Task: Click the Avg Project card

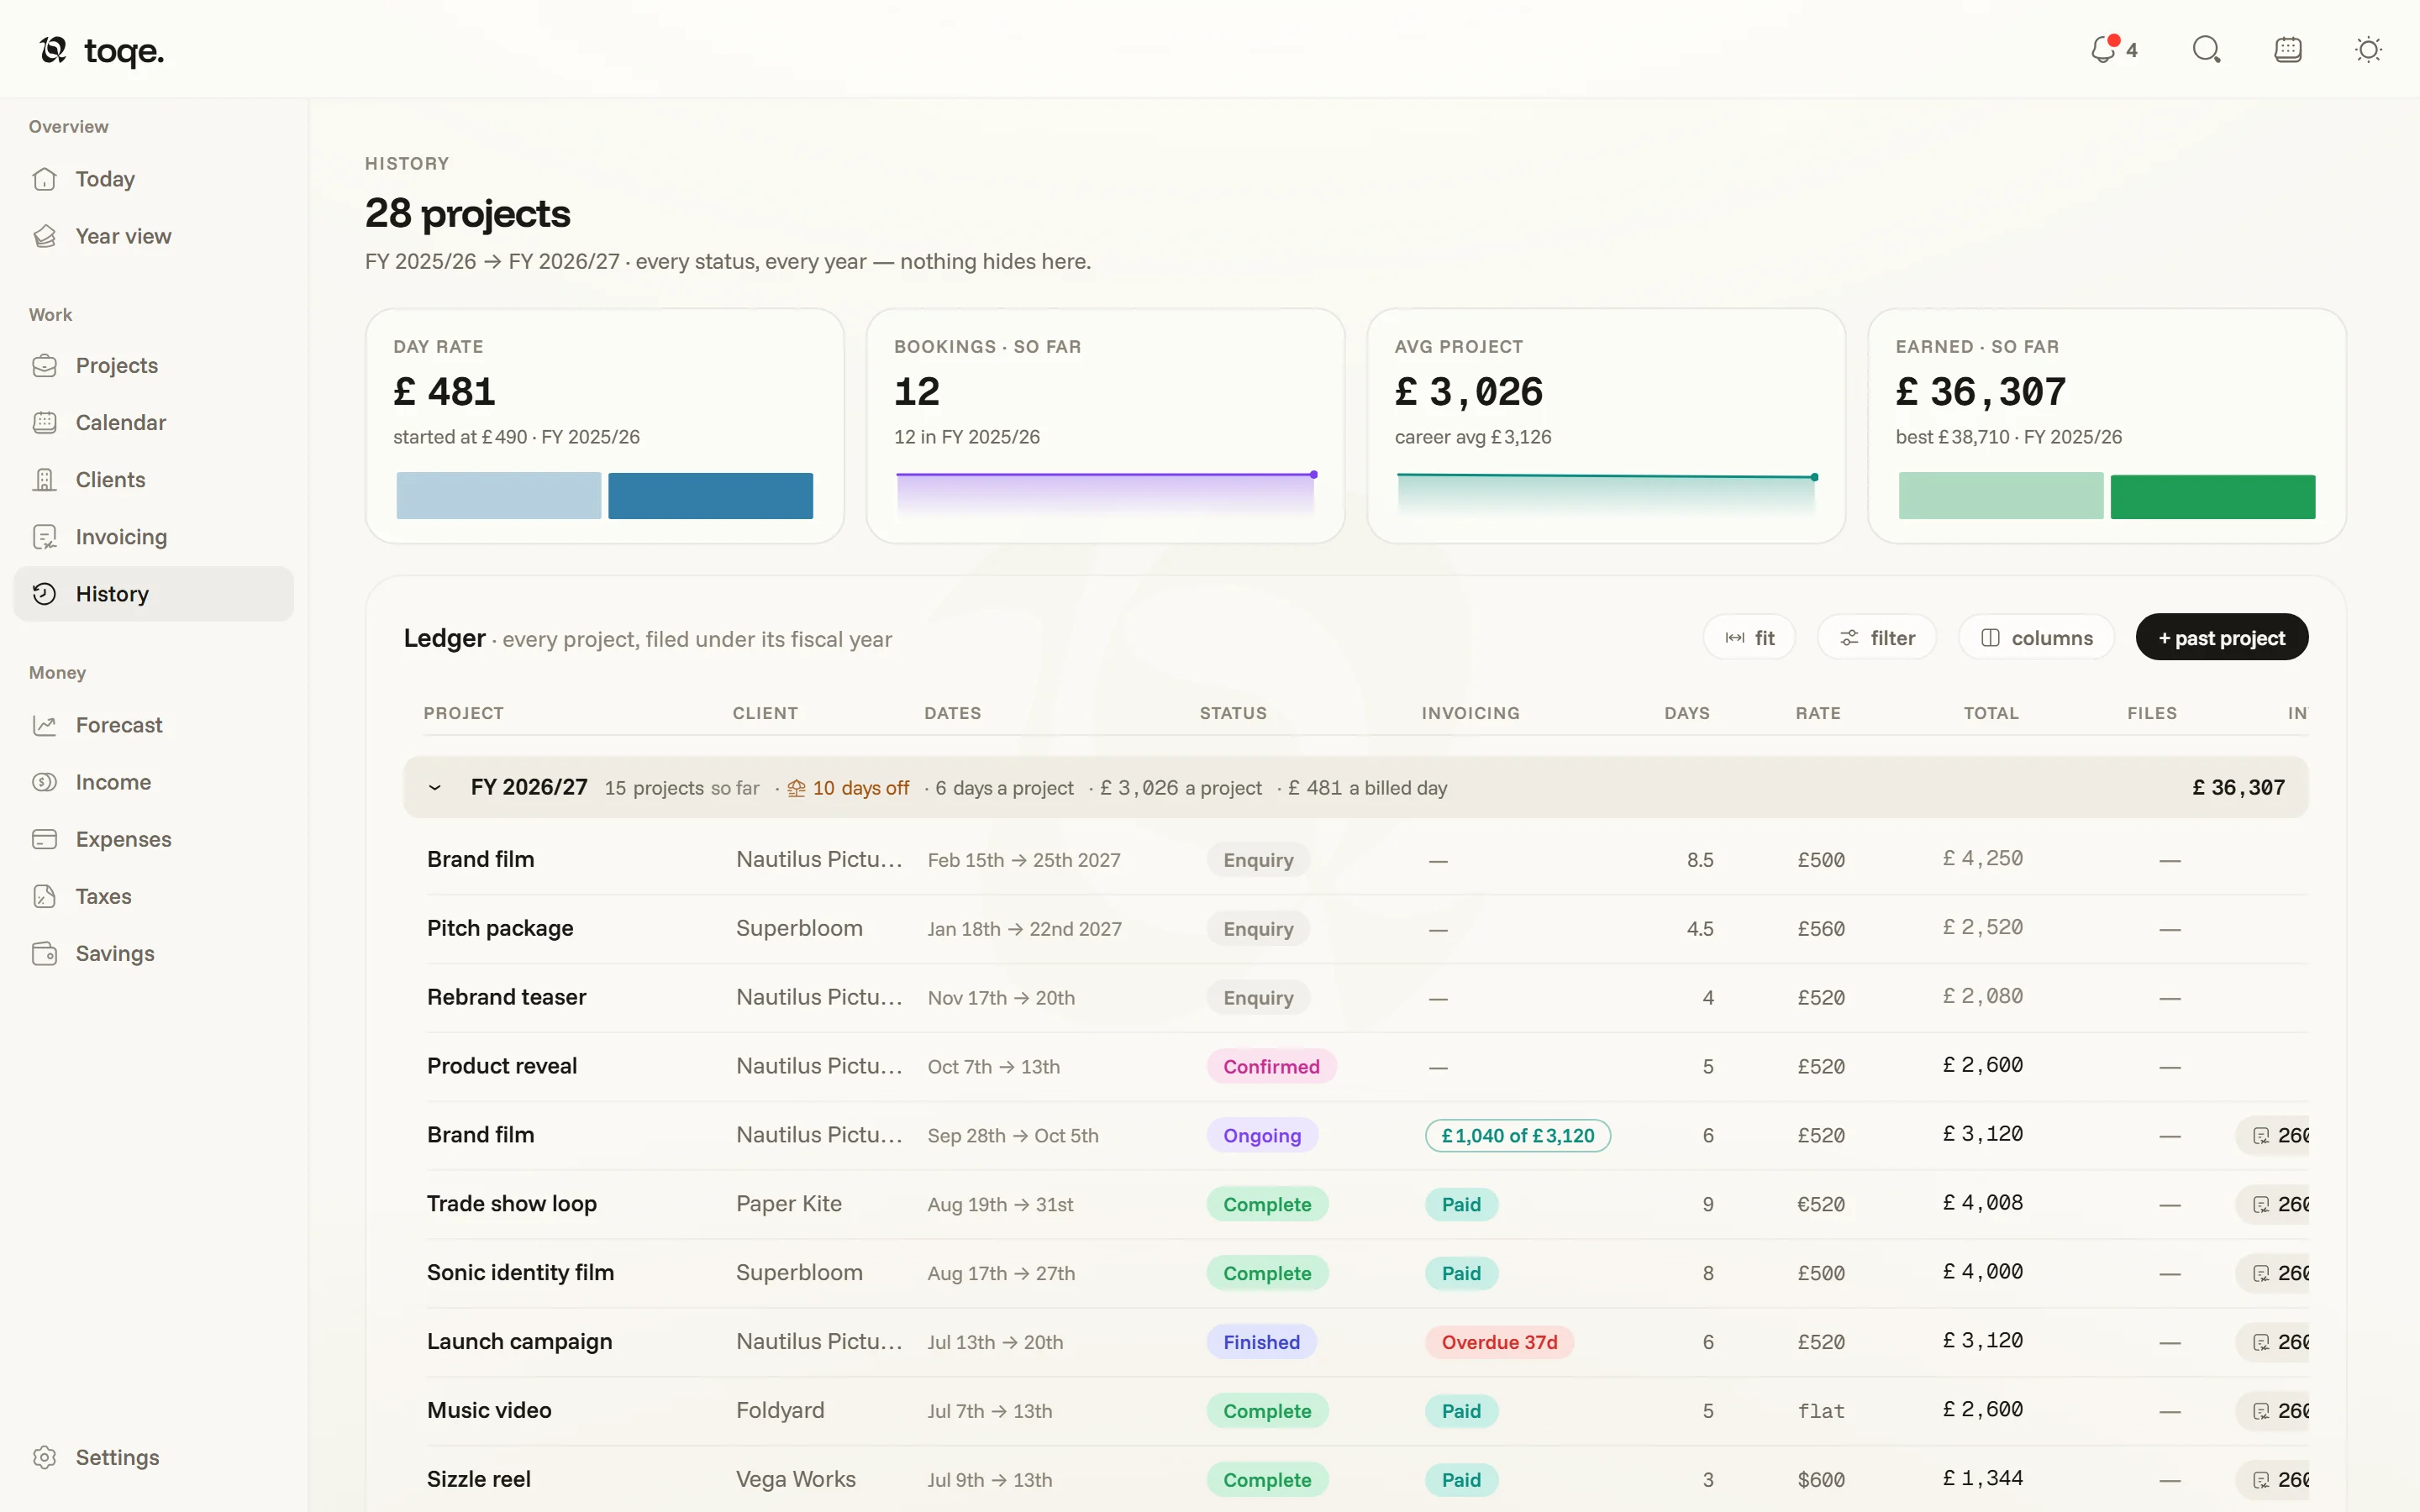Action: 1606,426
